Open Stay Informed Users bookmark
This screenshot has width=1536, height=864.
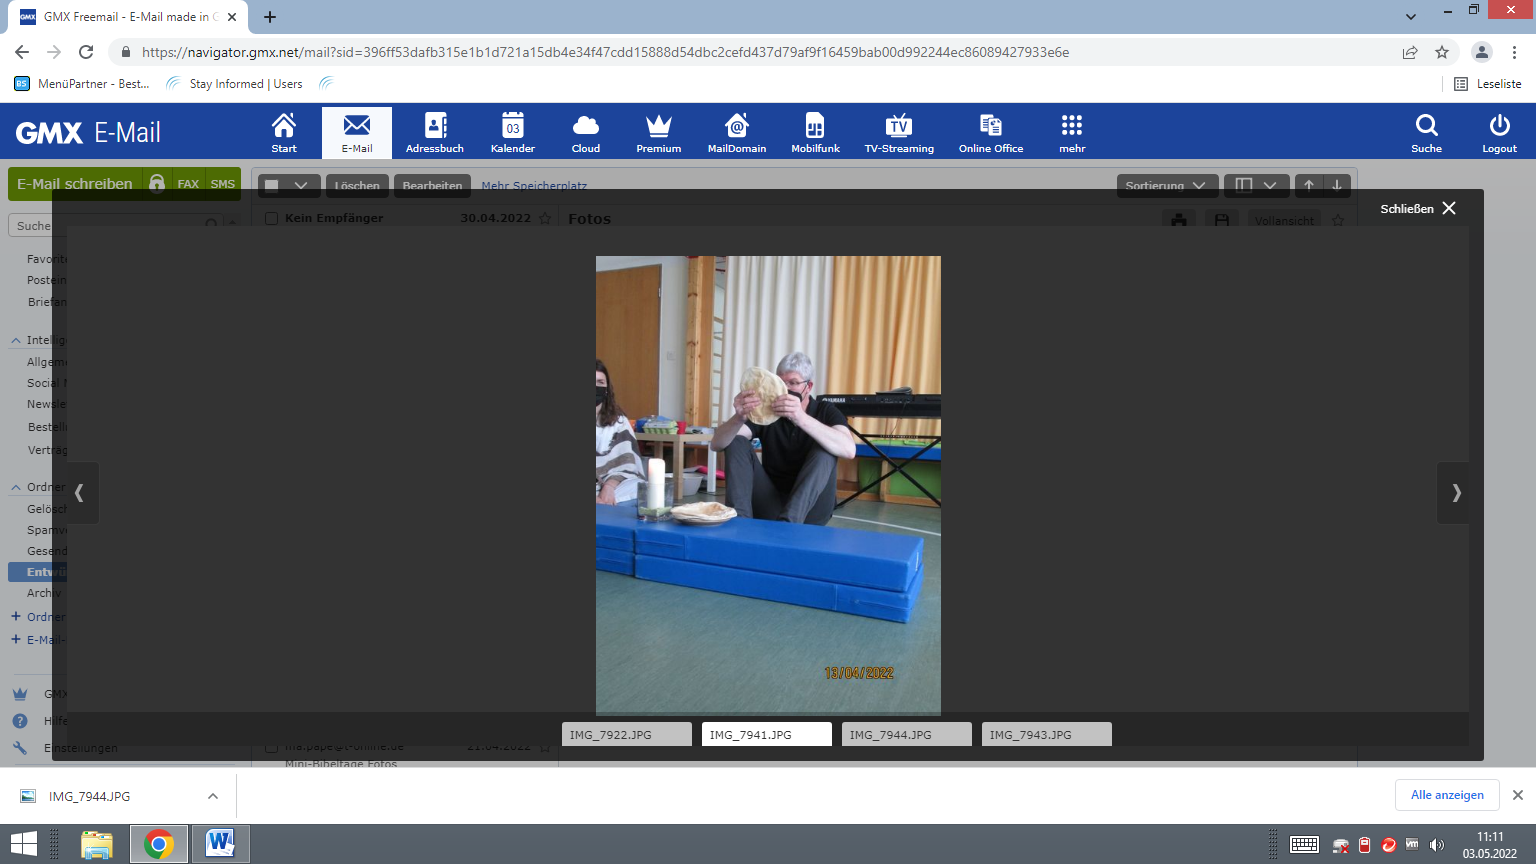235,84
